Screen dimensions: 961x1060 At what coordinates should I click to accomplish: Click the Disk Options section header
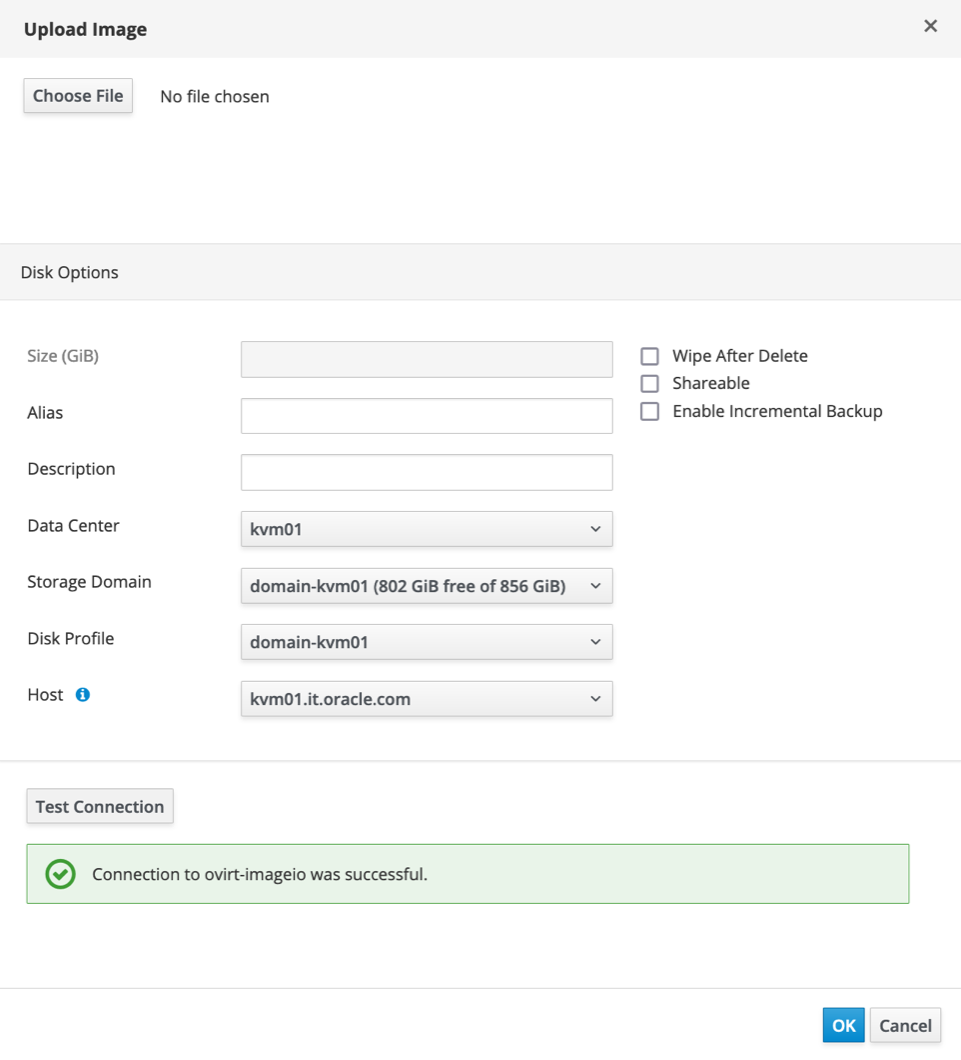70,272
